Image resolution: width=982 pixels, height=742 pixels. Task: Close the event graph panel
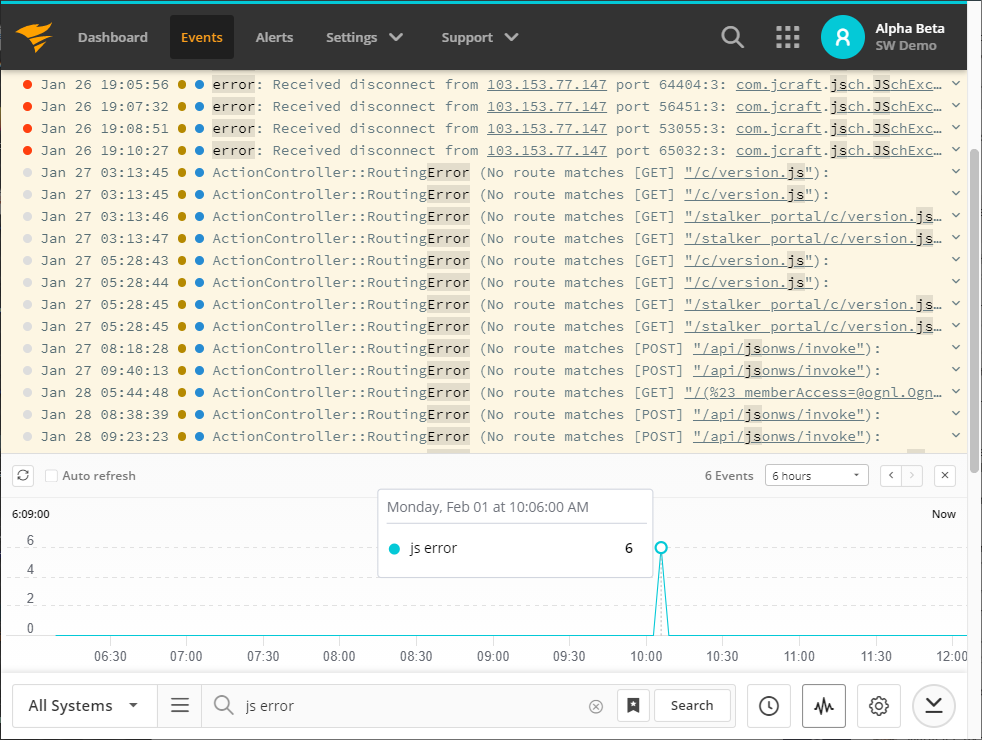click(945, 476)
